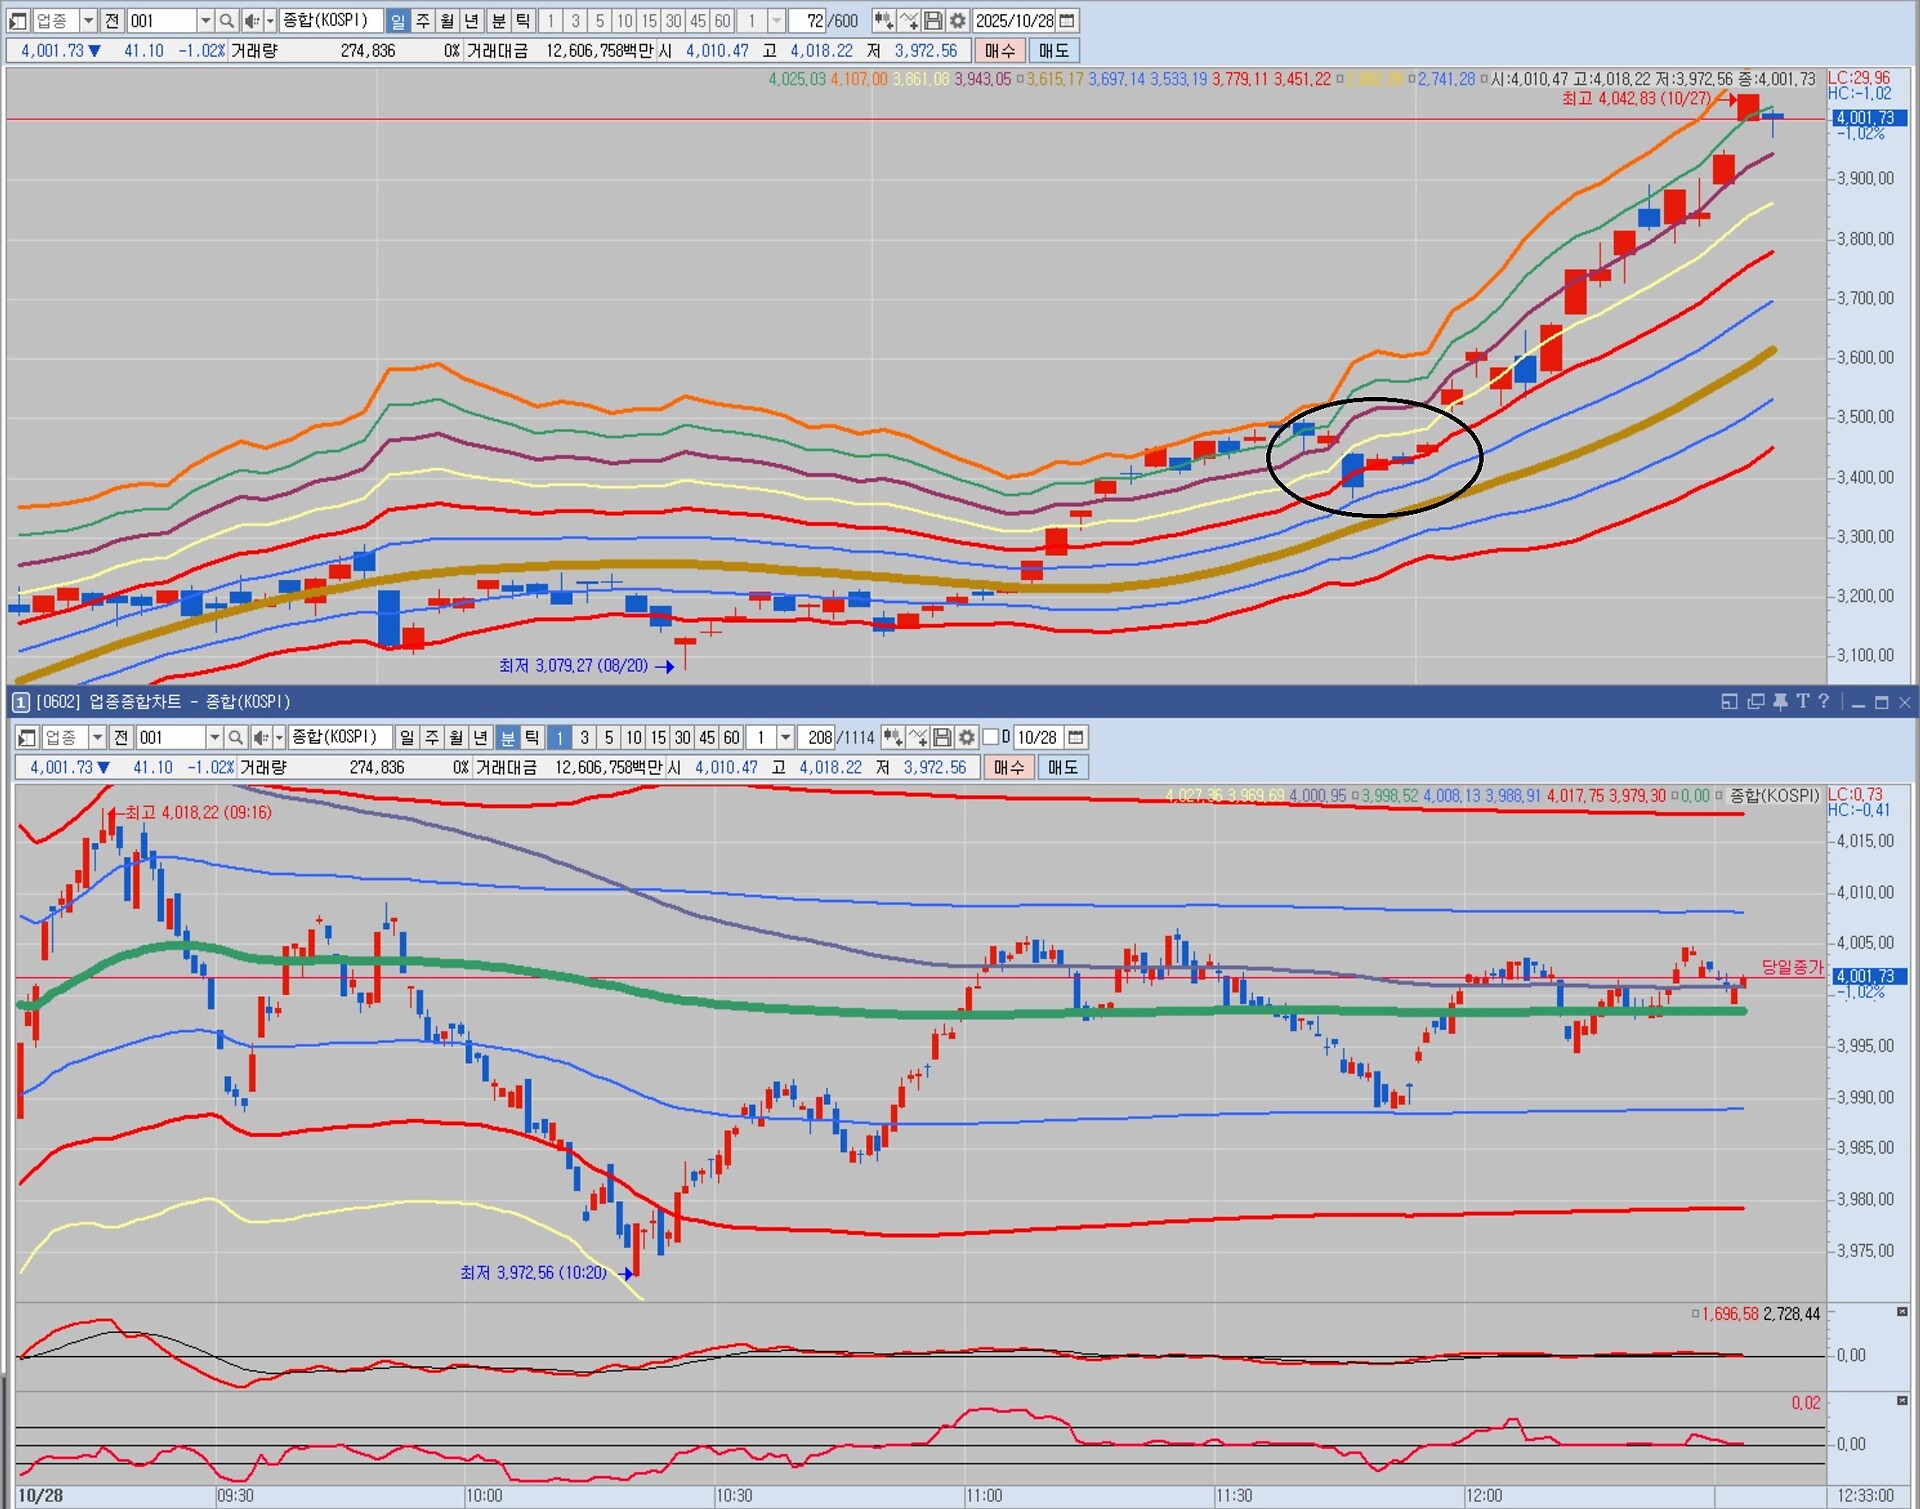The height and width of the screenshot is (1509, 1920).
Task: Select the 5-minute interval in bottom chart
Action: (609, 738)
